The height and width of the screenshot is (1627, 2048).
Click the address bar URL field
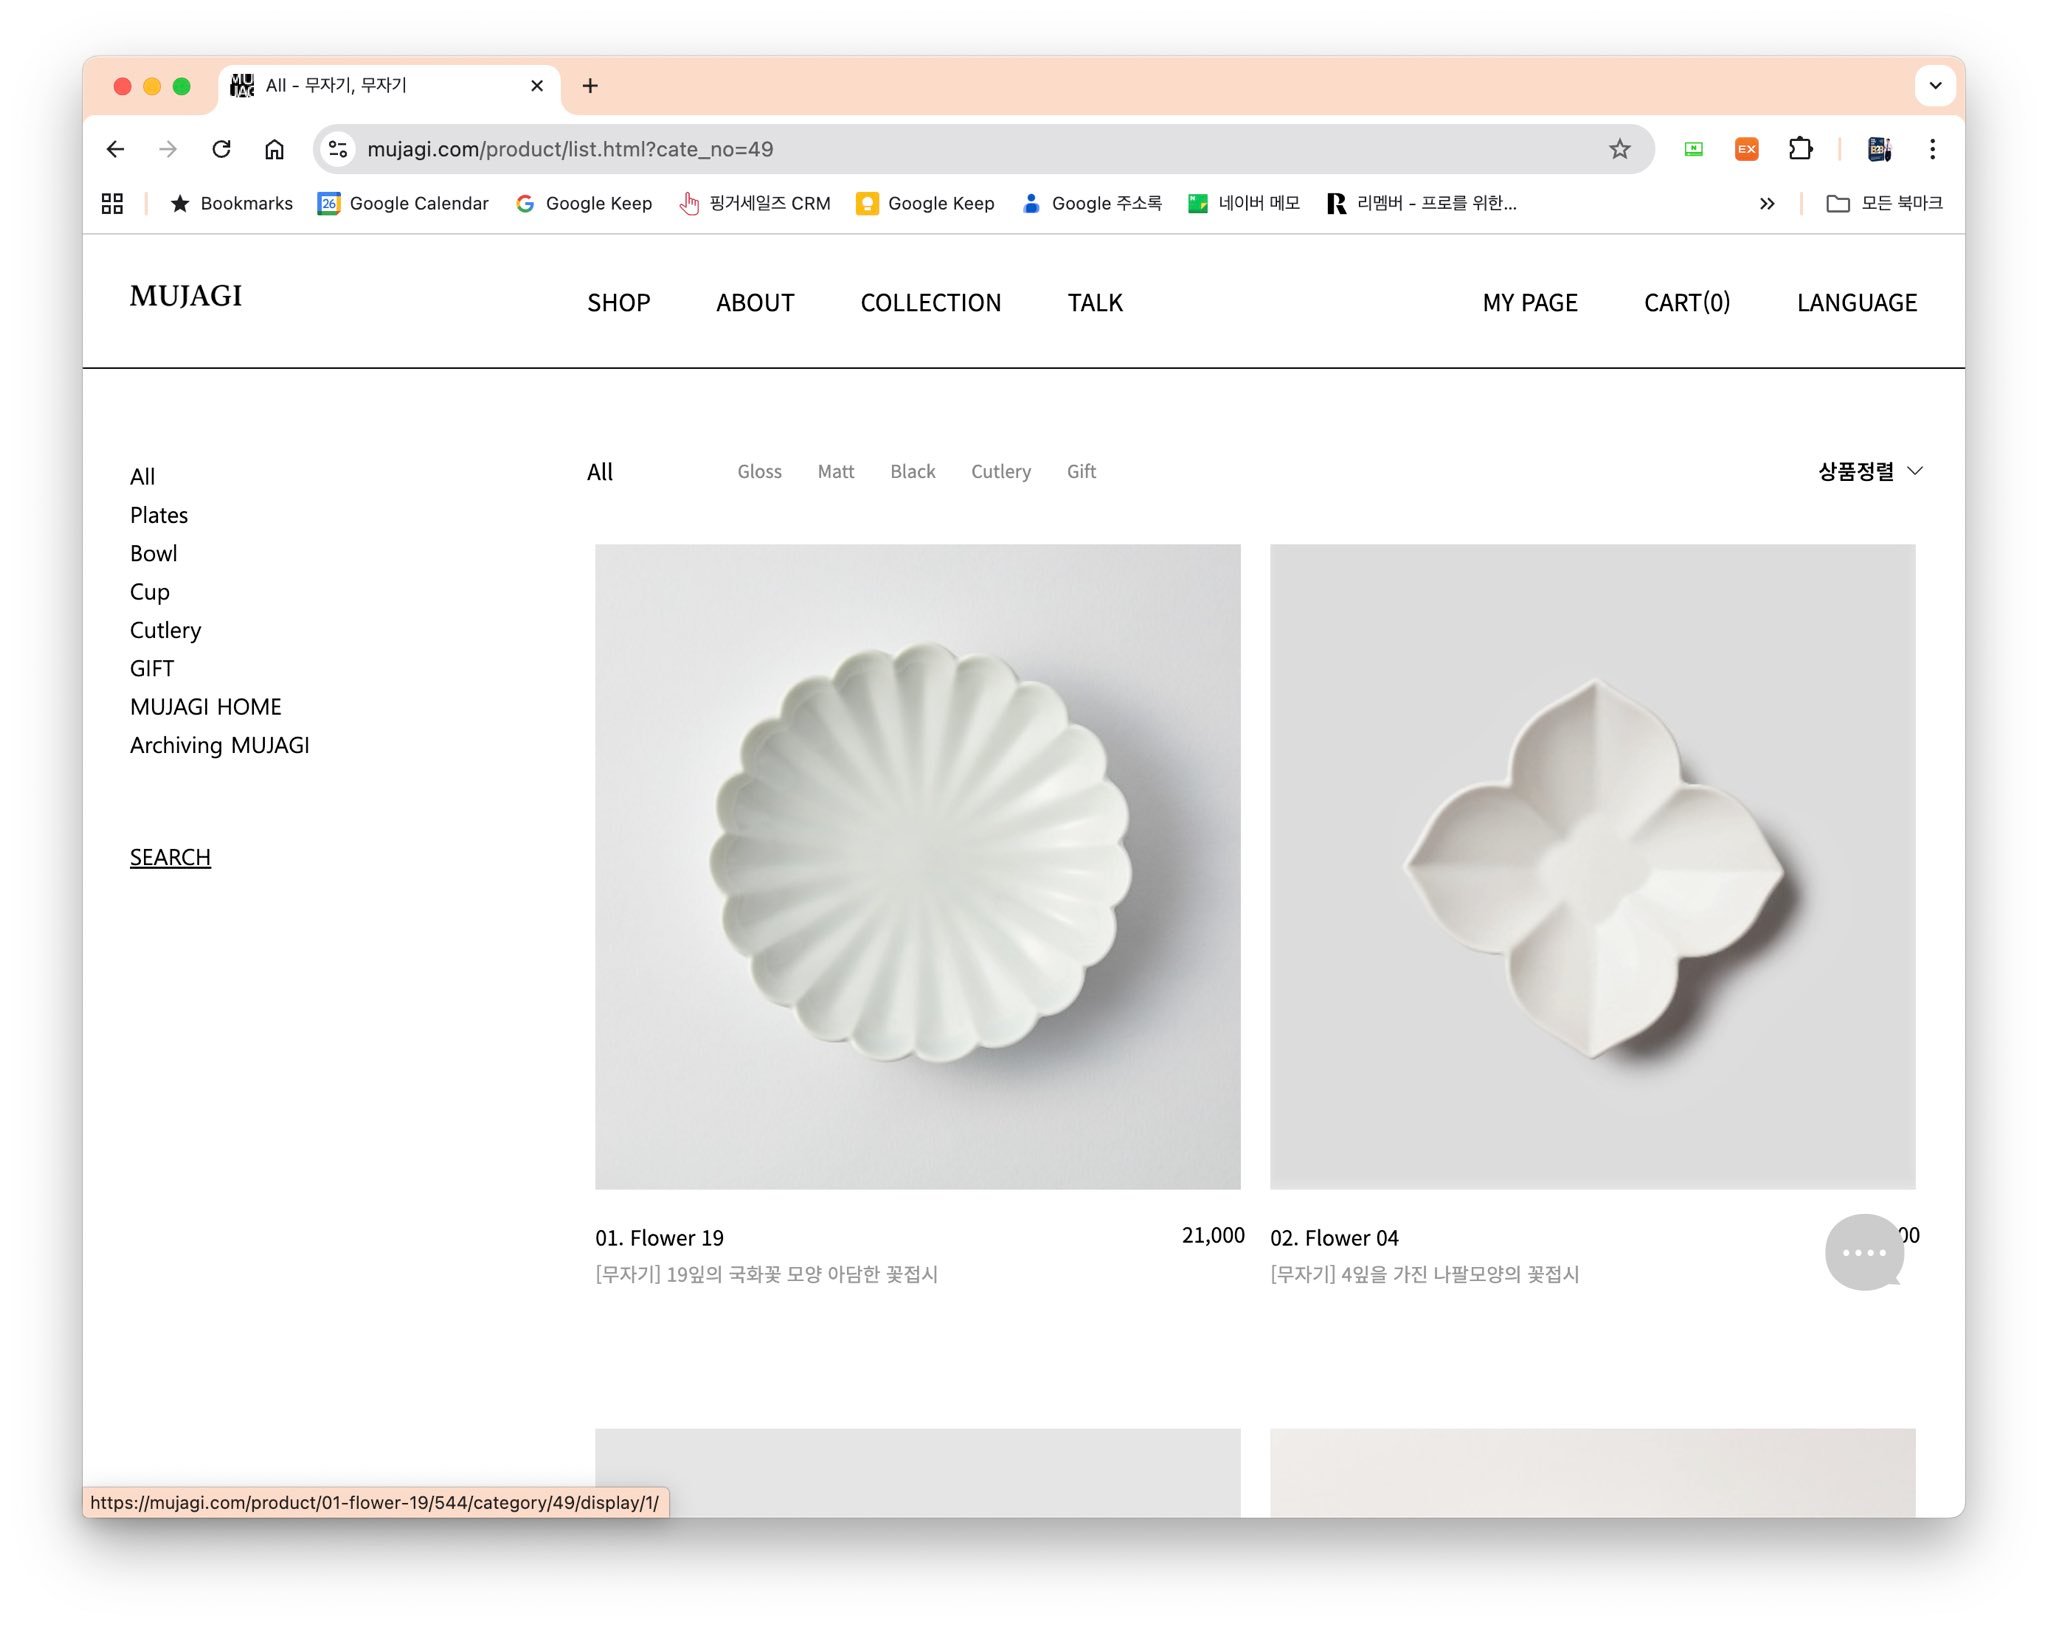900,149
